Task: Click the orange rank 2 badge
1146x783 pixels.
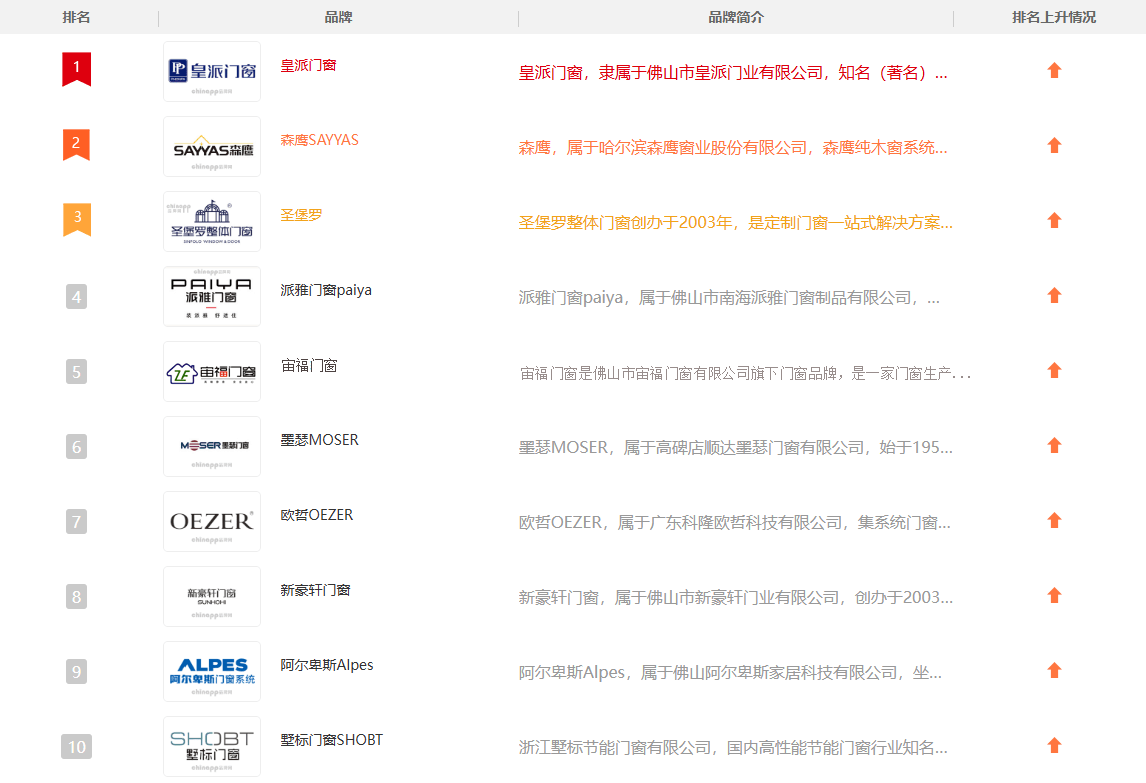Action: [x=77, y=144]
